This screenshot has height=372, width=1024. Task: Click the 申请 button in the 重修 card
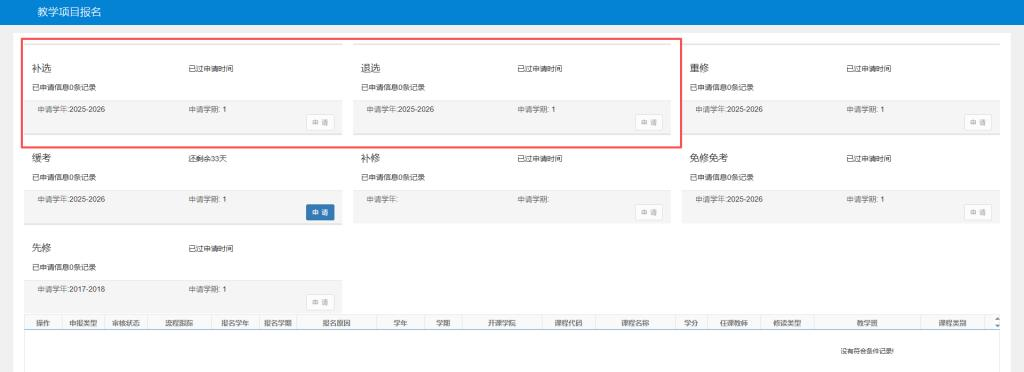pos(978,122)
